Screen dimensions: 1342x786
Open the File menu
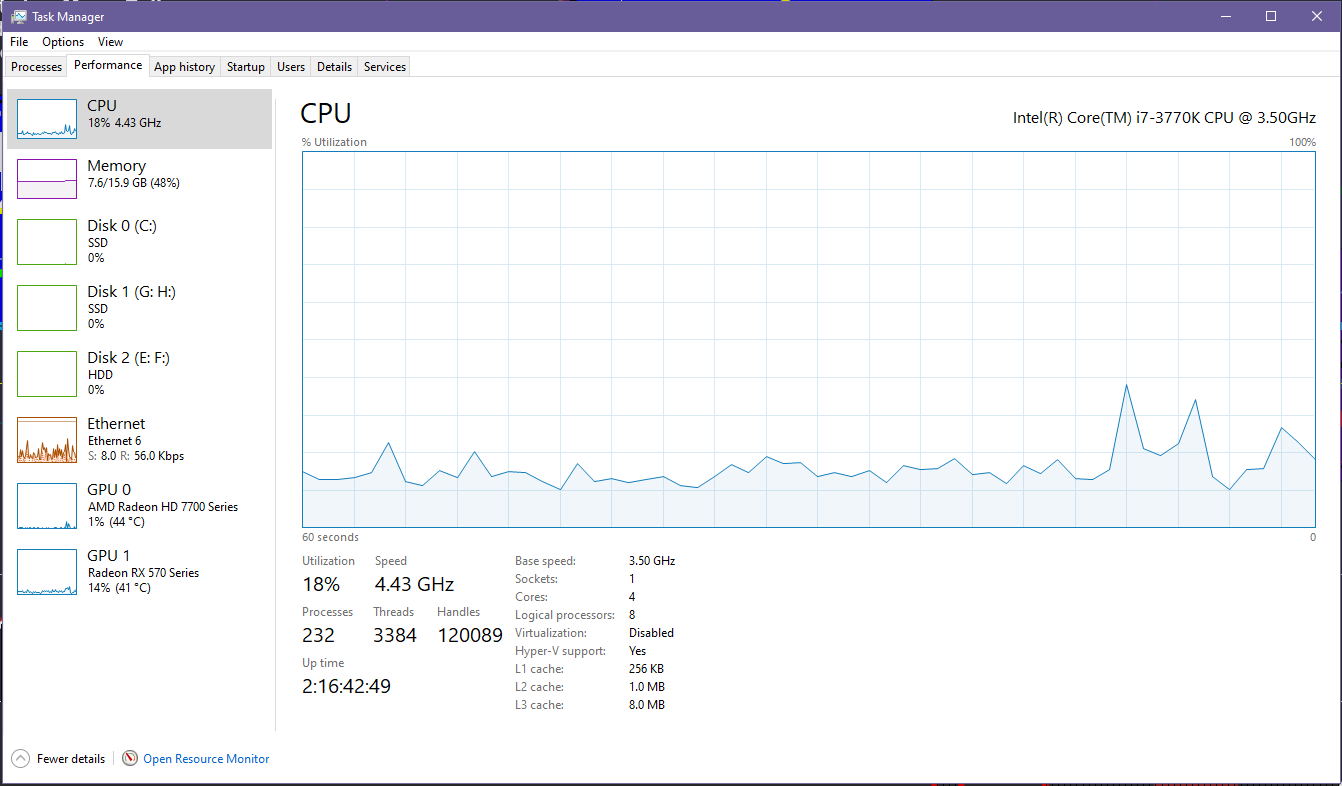19,42
